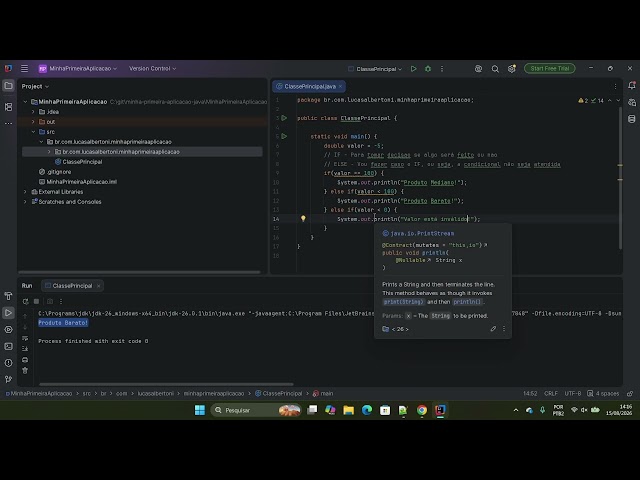Open the AI Assistant swirl icon in the title bar
The width and height of the screenshot is (640, 480).
[478, 69]
